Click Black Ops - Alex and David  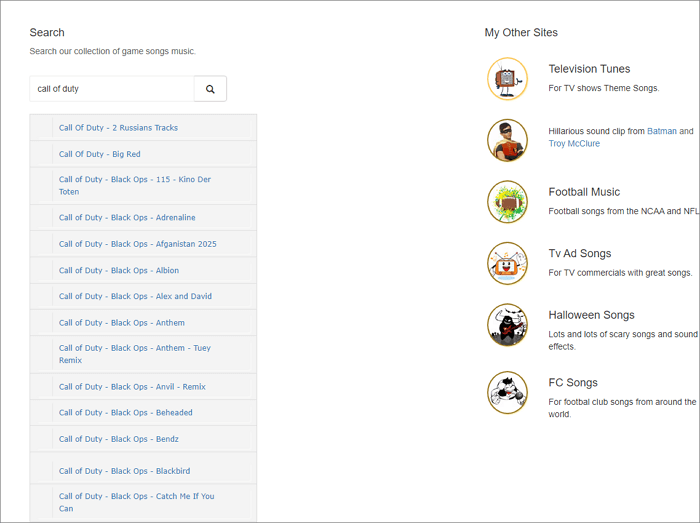click(135, 296)
